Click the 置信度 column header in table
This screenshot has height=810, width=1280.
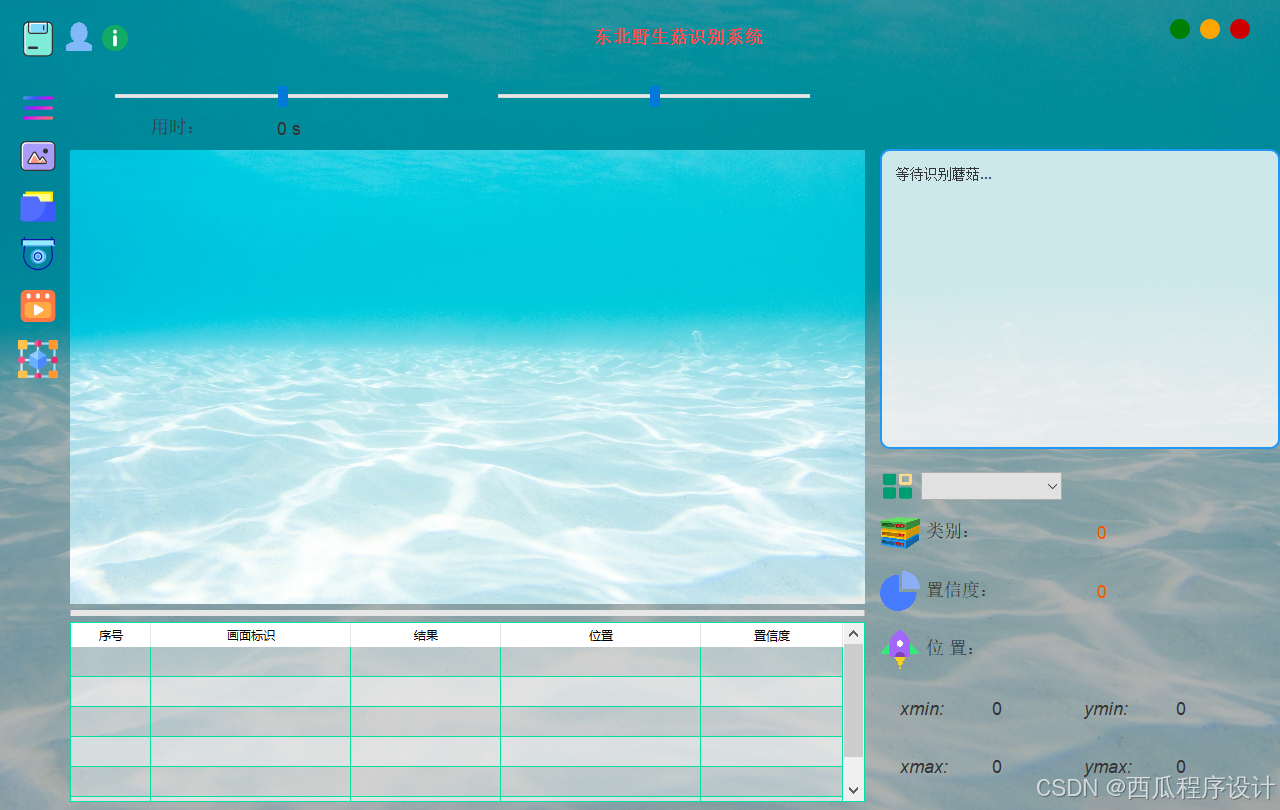[x=772, y=635]
